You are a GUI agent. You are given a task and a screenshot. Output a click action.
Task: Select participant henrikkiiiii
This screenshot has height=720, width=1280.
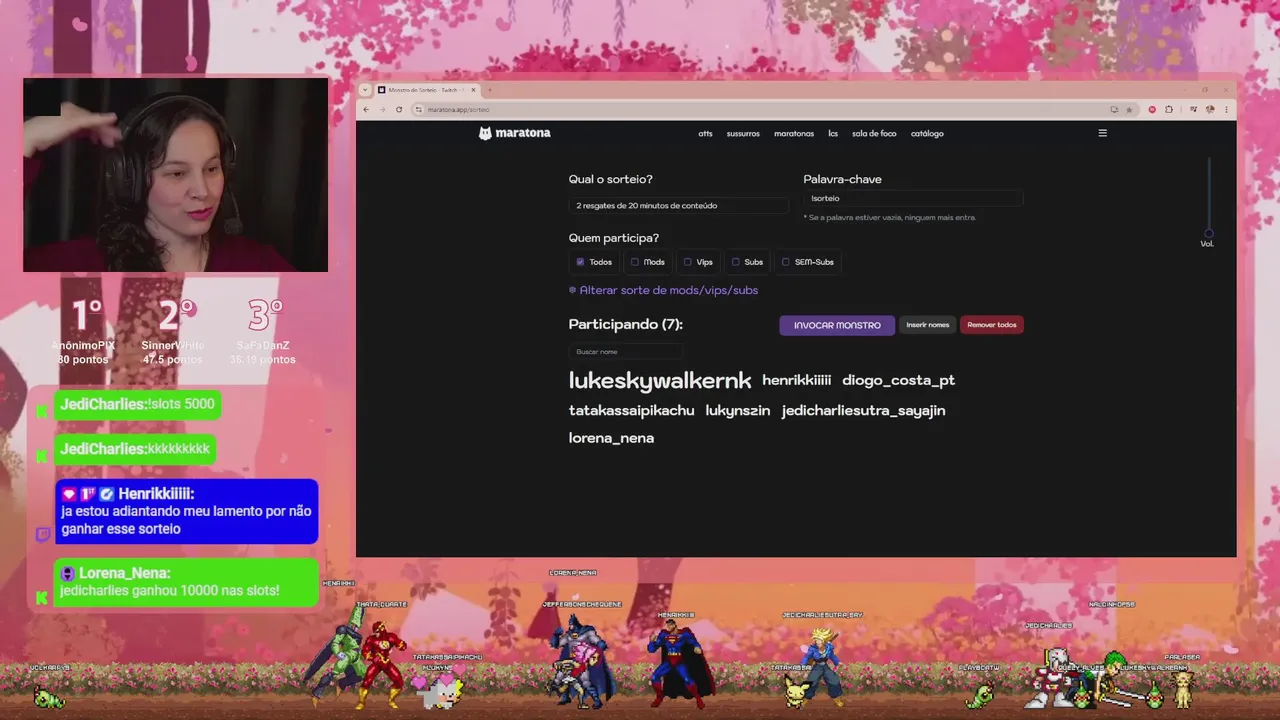[796, 380]
